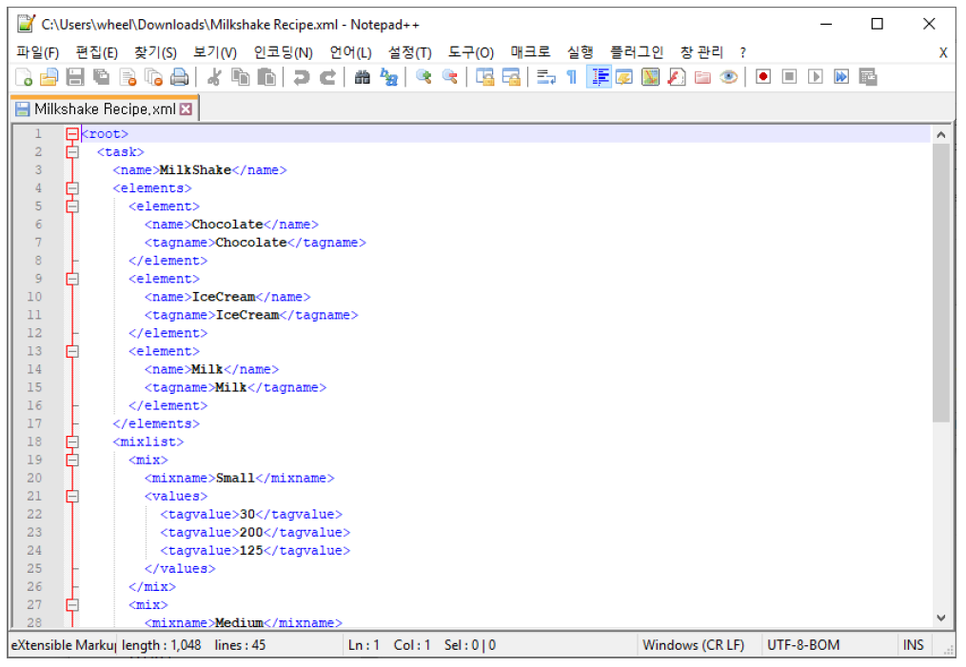Undo the last edit with the toolbar arrow
The height and width of the screenshot is (667, 966).
(x=301, y=77)
